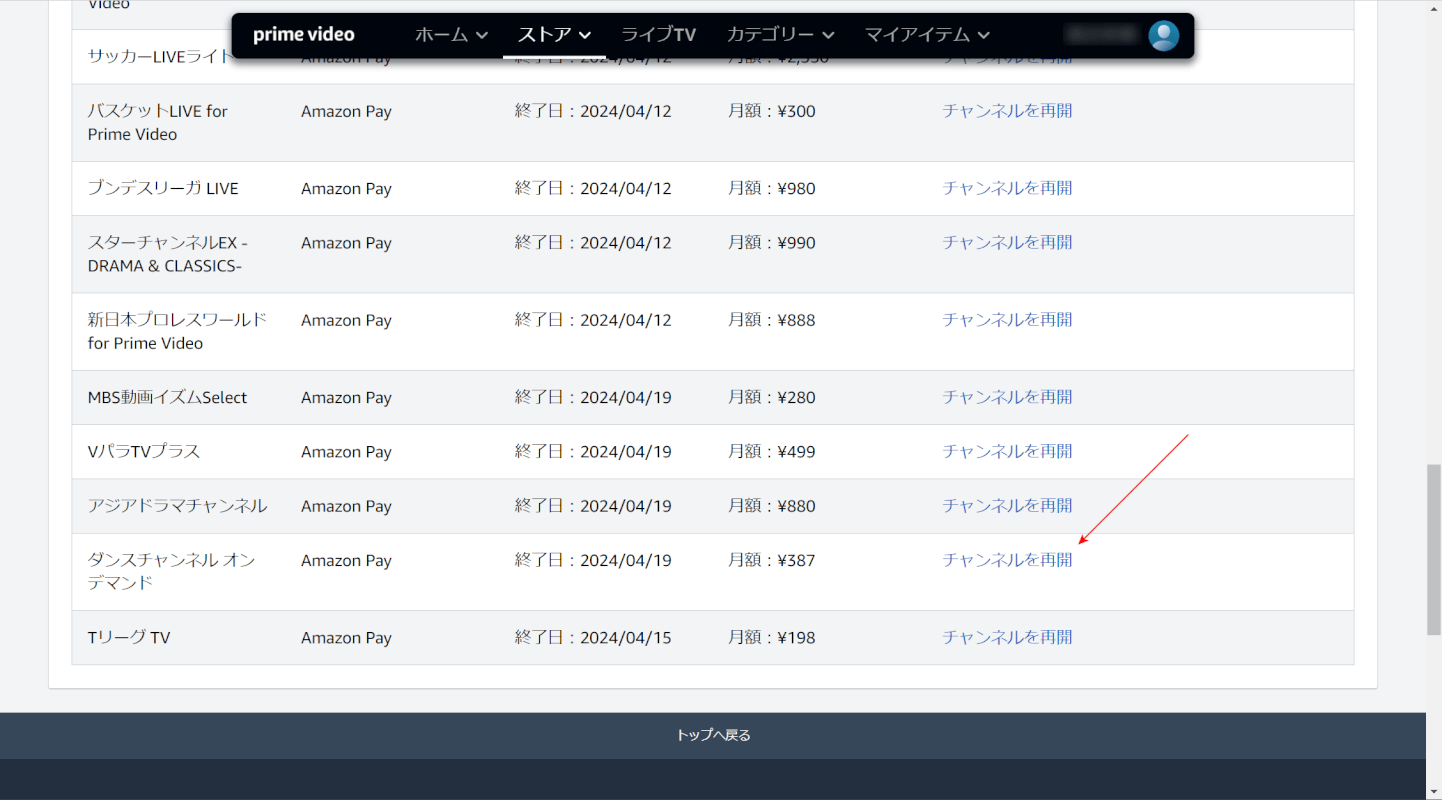This screenshot has height=800, width=1442.
Task: Select the アジアドラマチャンネル name text
Action: [x=177, y=506]
